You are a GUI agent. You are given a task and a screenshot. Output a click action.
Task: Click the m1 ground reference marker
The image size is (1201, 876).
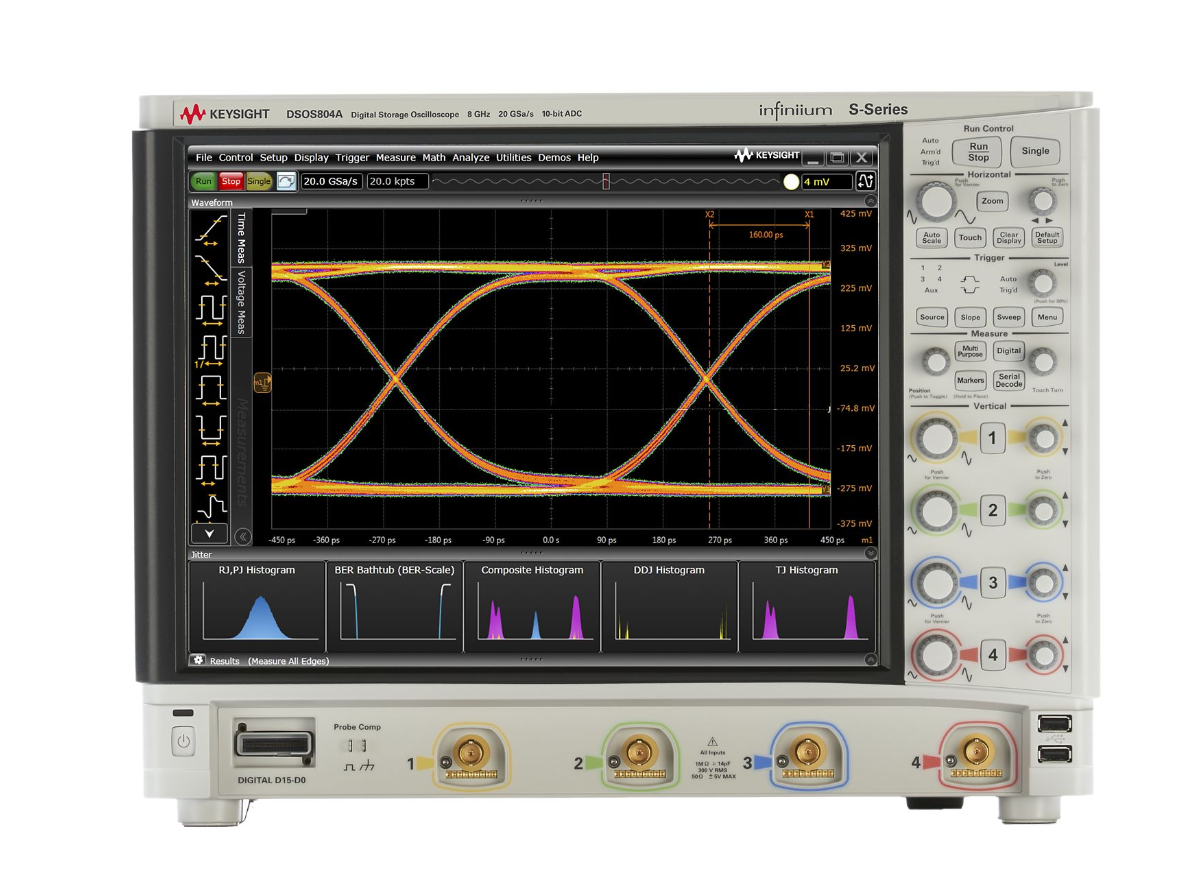(262, 382)
